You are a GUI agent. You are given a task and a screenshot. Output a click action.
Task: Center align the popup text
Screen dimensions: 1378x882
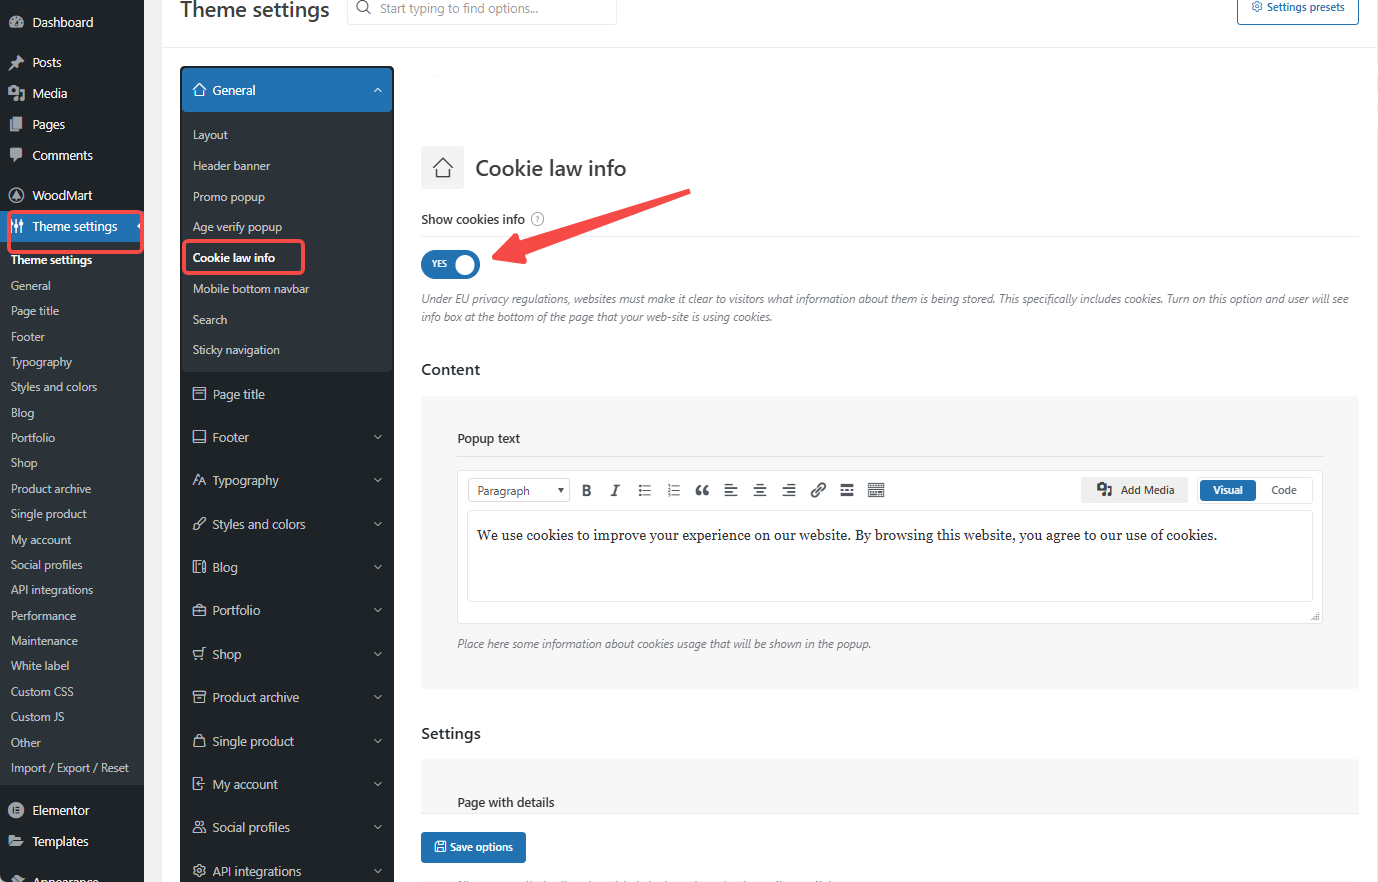pos(760,490)
